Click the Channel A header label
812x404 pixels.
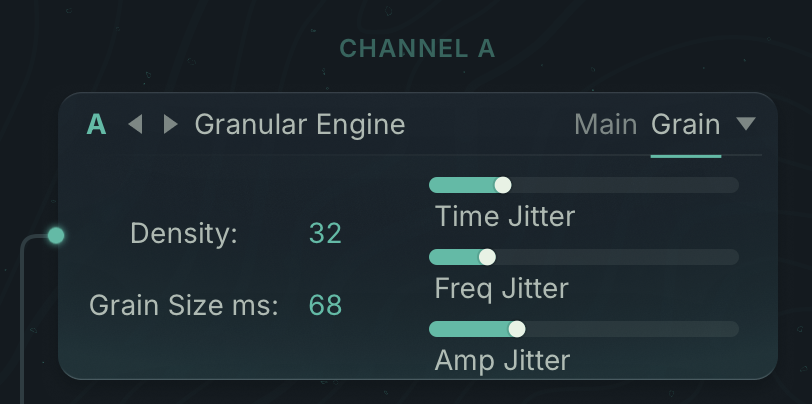click(x=417, y=48)
